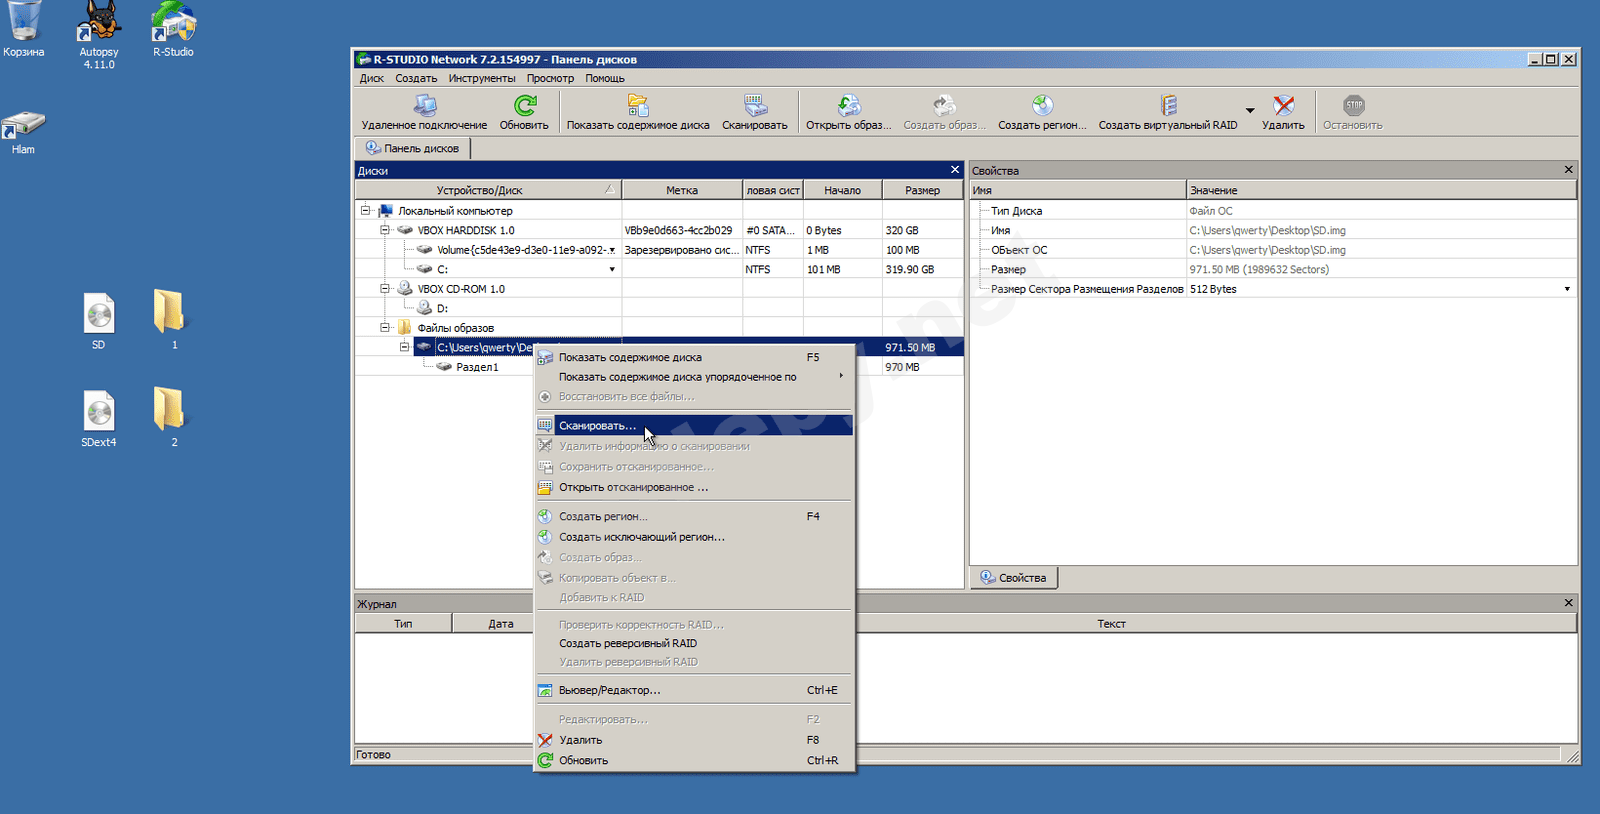1600x814 pixels.
Task: Collapse the VBOX HARDDISK 1.0 tree node
Action: pyautogui.click(x=385, y=230)
